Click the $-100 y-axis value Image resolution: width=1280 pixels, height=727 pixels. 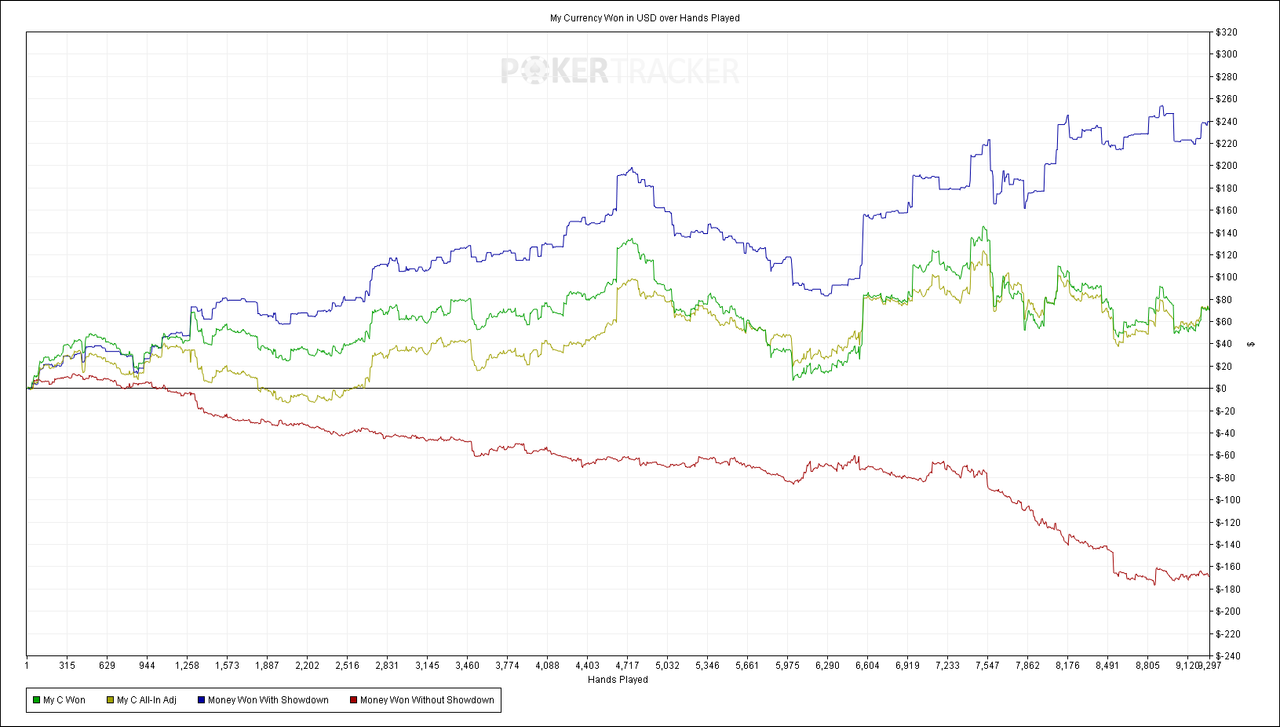point(1227,500)
